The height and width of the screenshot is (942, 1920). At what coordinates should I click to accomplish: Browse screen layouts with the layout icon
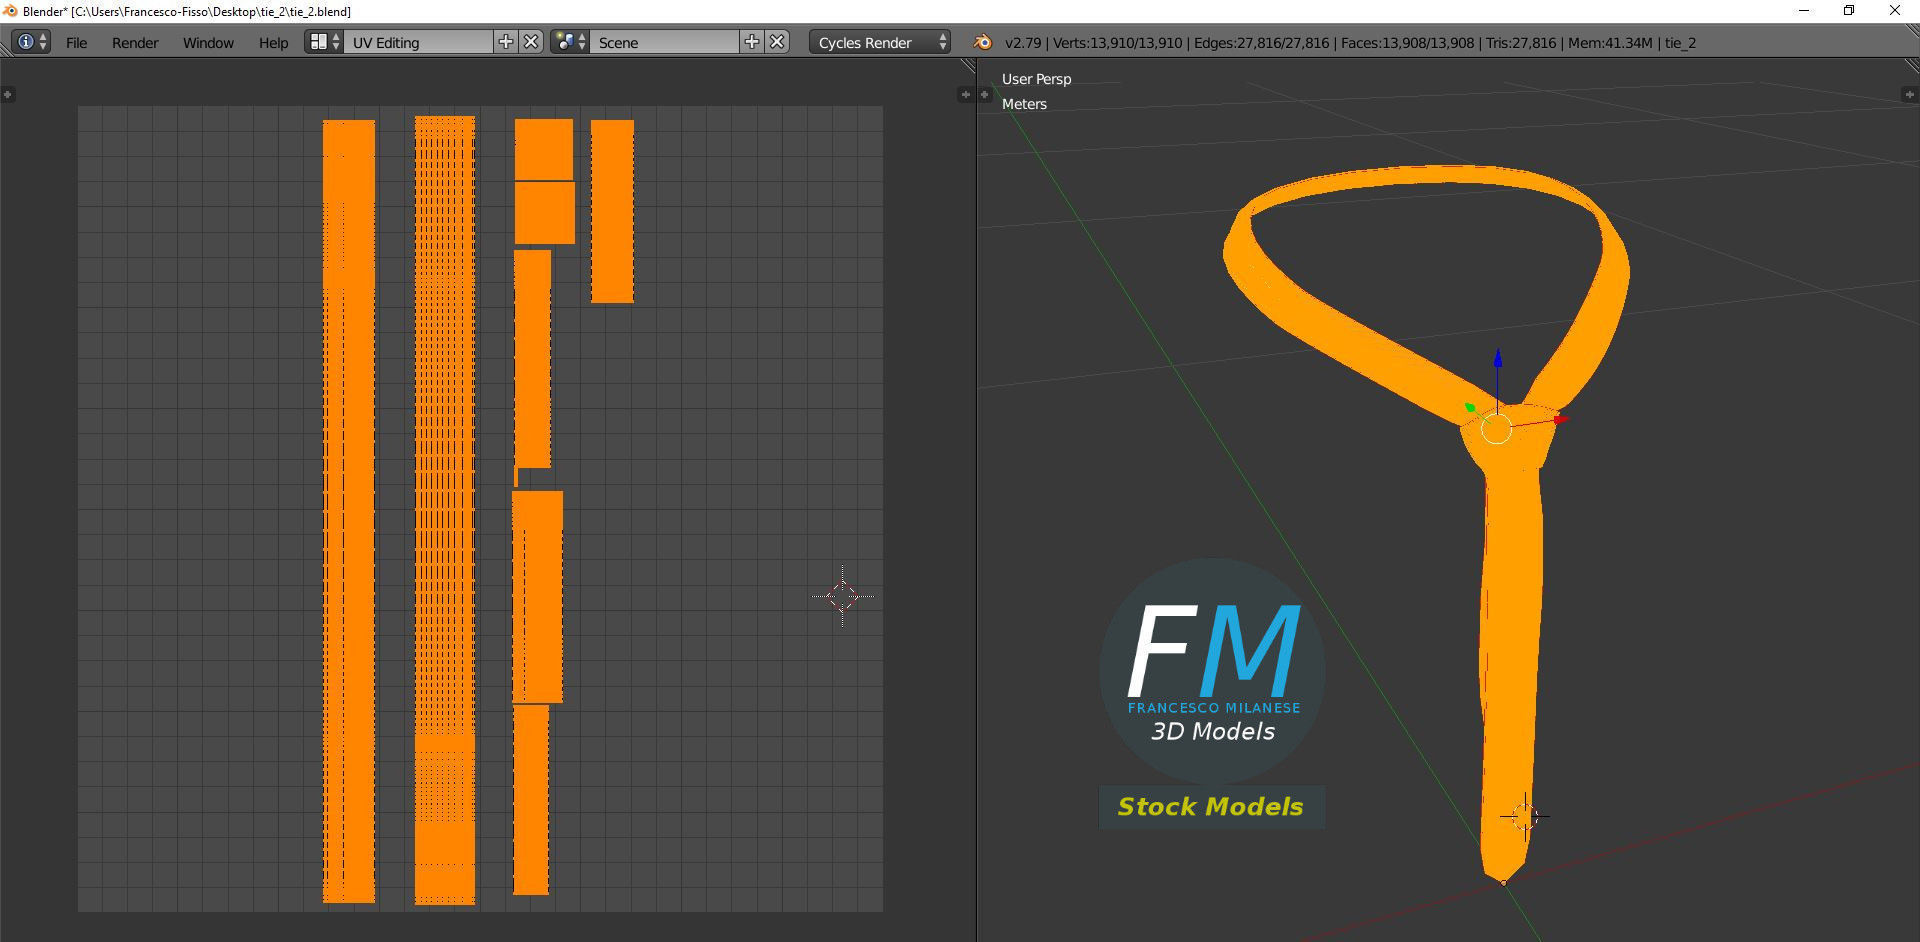pyautogui.click(x=324, y=42)
